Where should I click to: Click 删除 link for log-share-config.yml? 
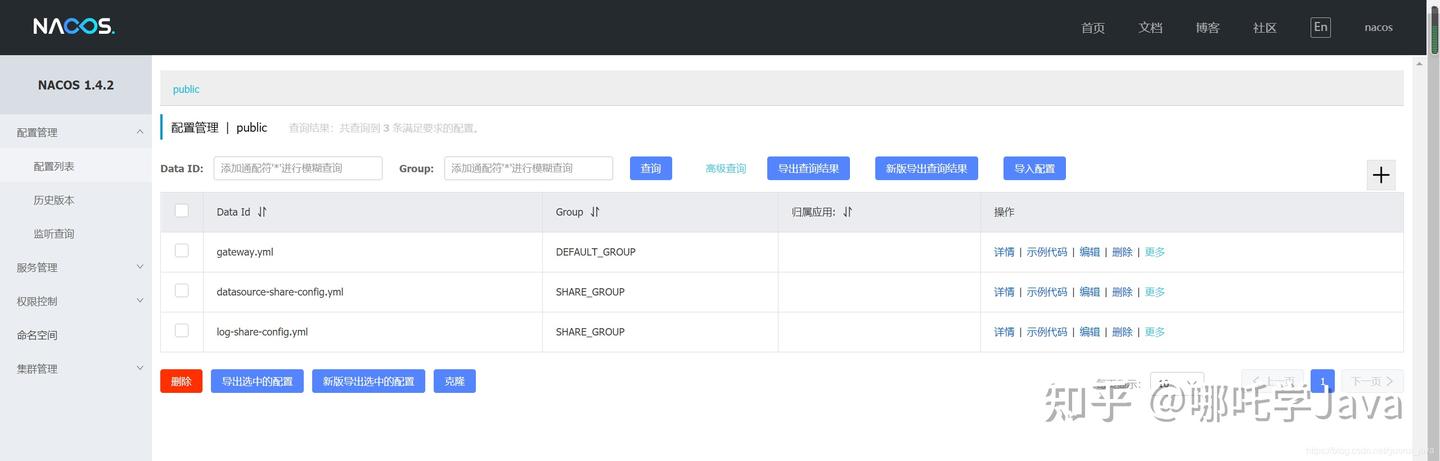tap(1122, 332)
